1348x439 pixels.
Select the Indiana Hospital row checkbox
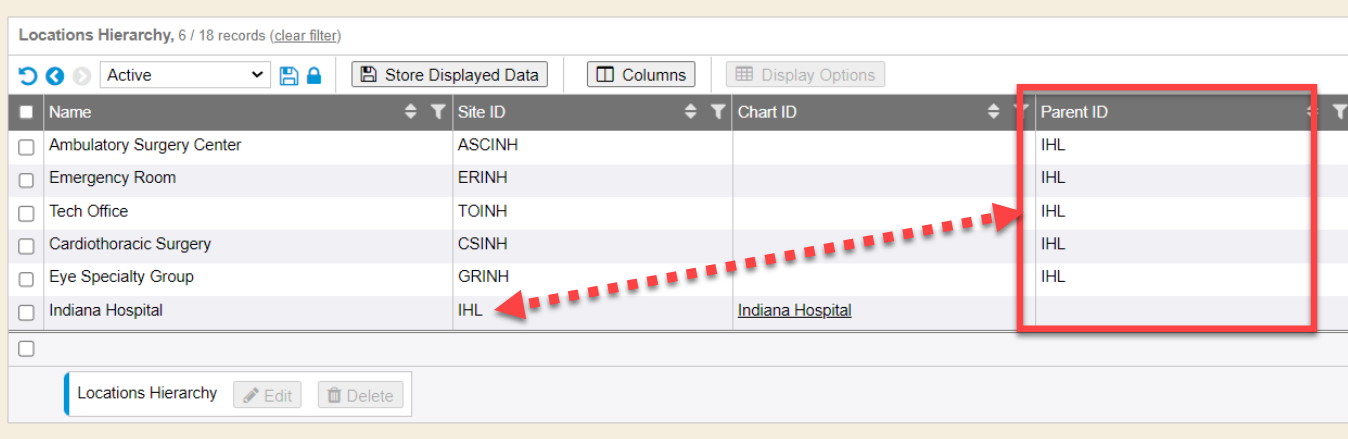tap(26, 312)
